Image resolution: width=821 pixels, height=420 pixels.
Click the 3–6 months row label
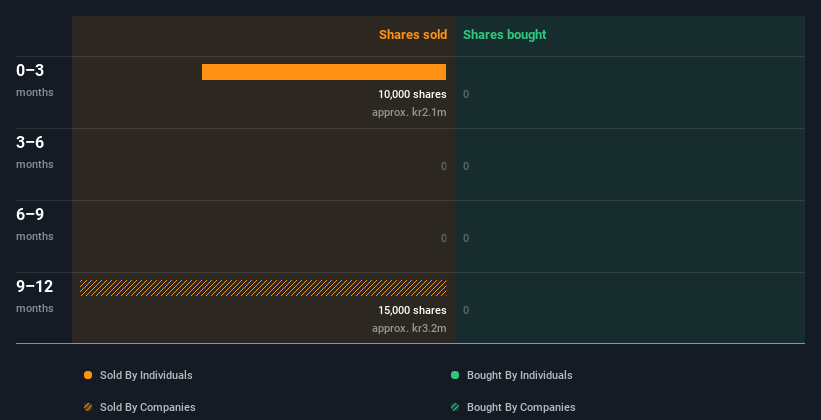(35, 152)
